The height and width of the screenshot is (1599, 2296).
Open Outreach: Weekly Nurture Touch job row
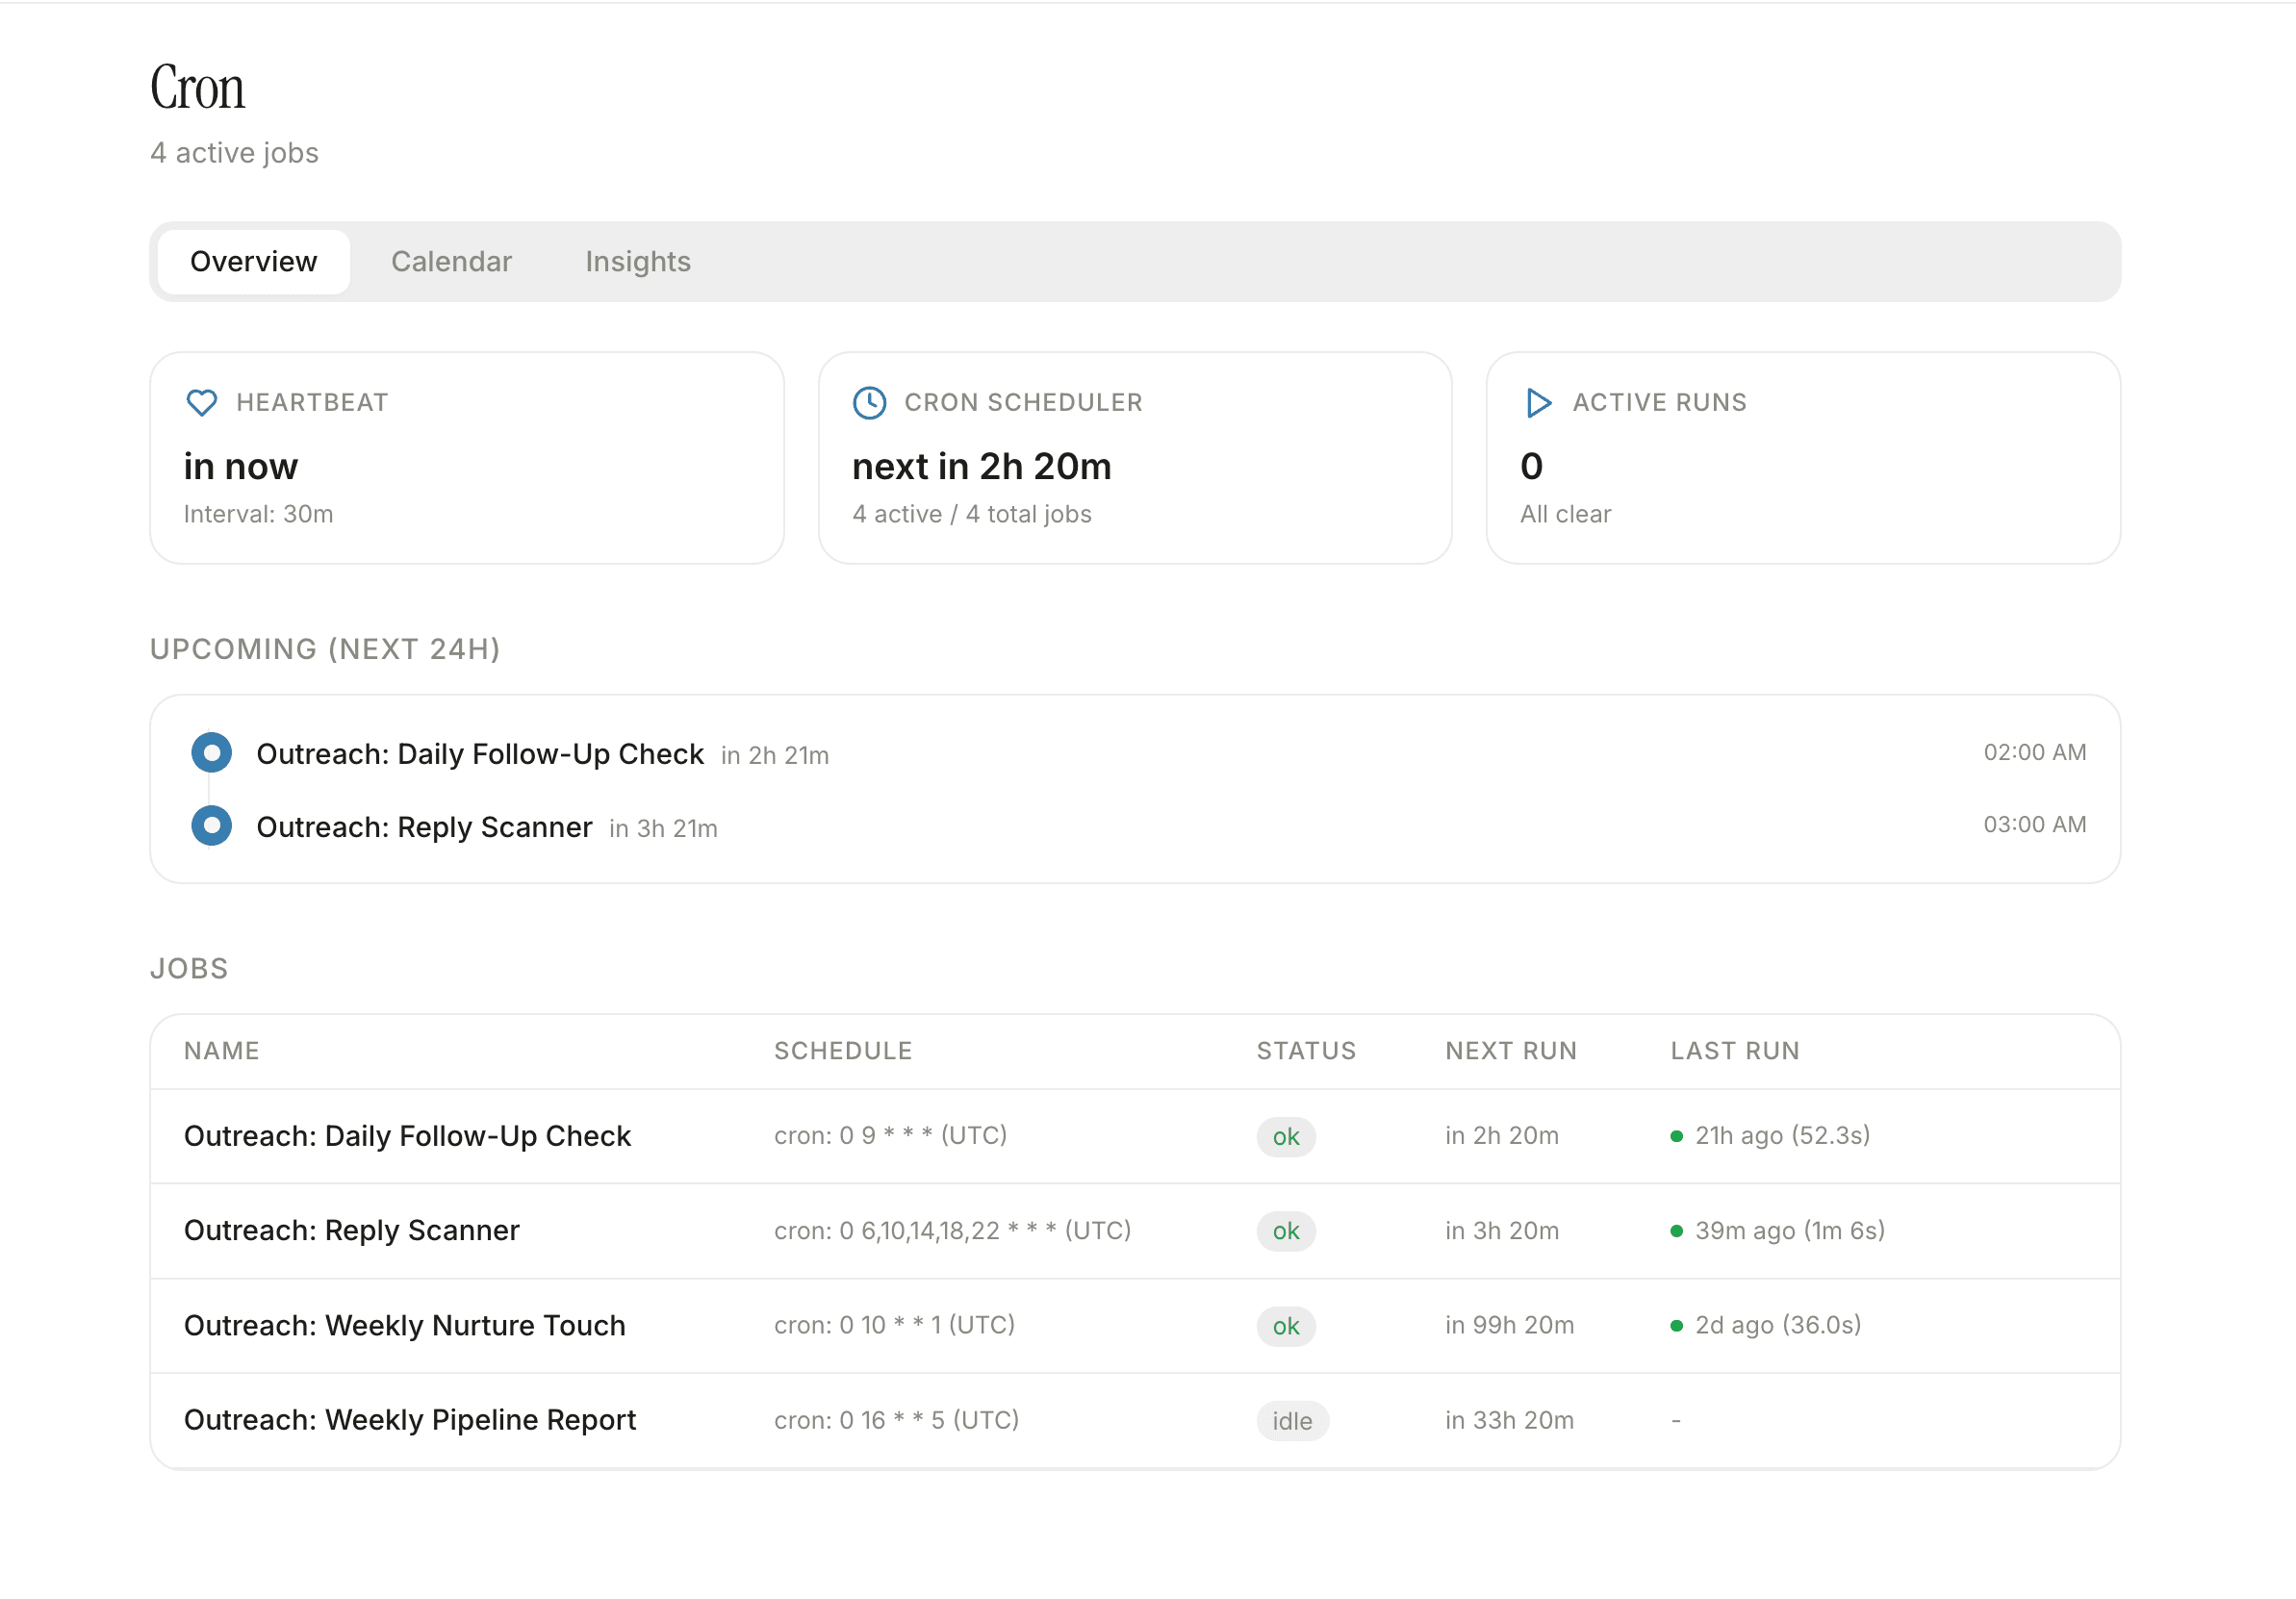click(x=405, y=1326)
